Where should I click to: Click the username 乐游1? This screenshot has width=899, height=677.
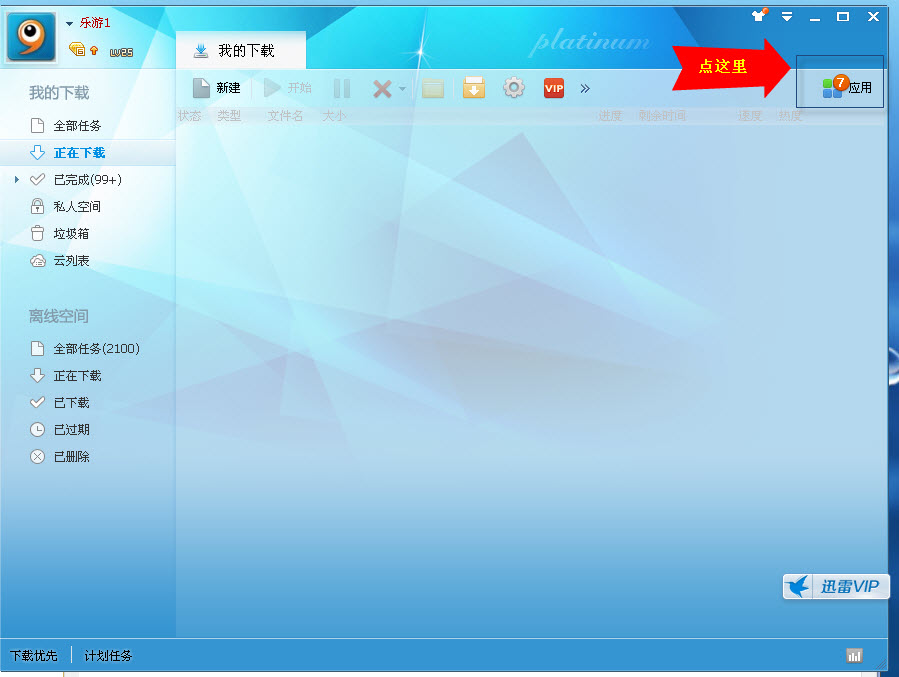point(95,23)
